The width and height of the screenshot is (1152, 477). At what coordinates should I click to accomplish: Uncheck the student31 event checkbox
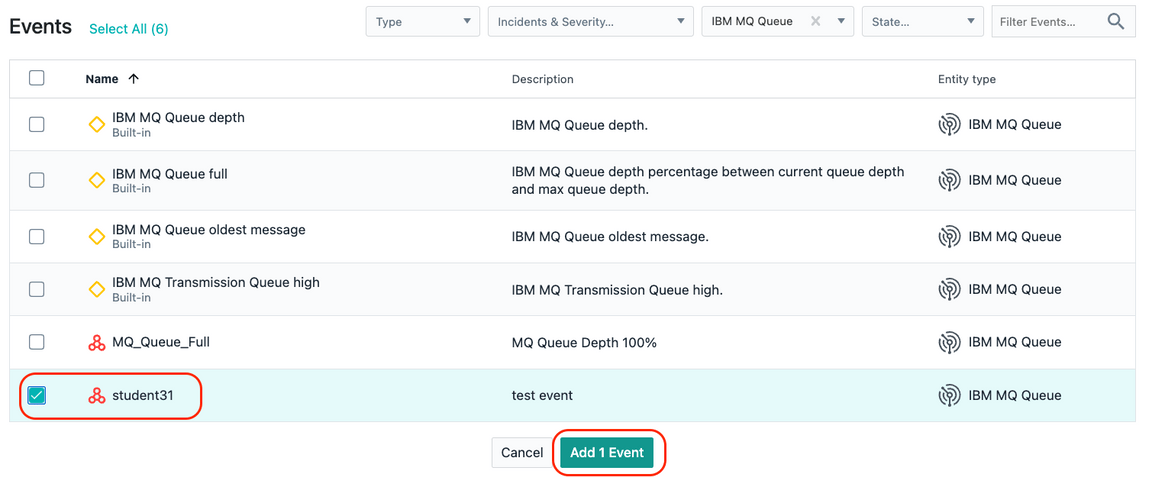point(37,395)
